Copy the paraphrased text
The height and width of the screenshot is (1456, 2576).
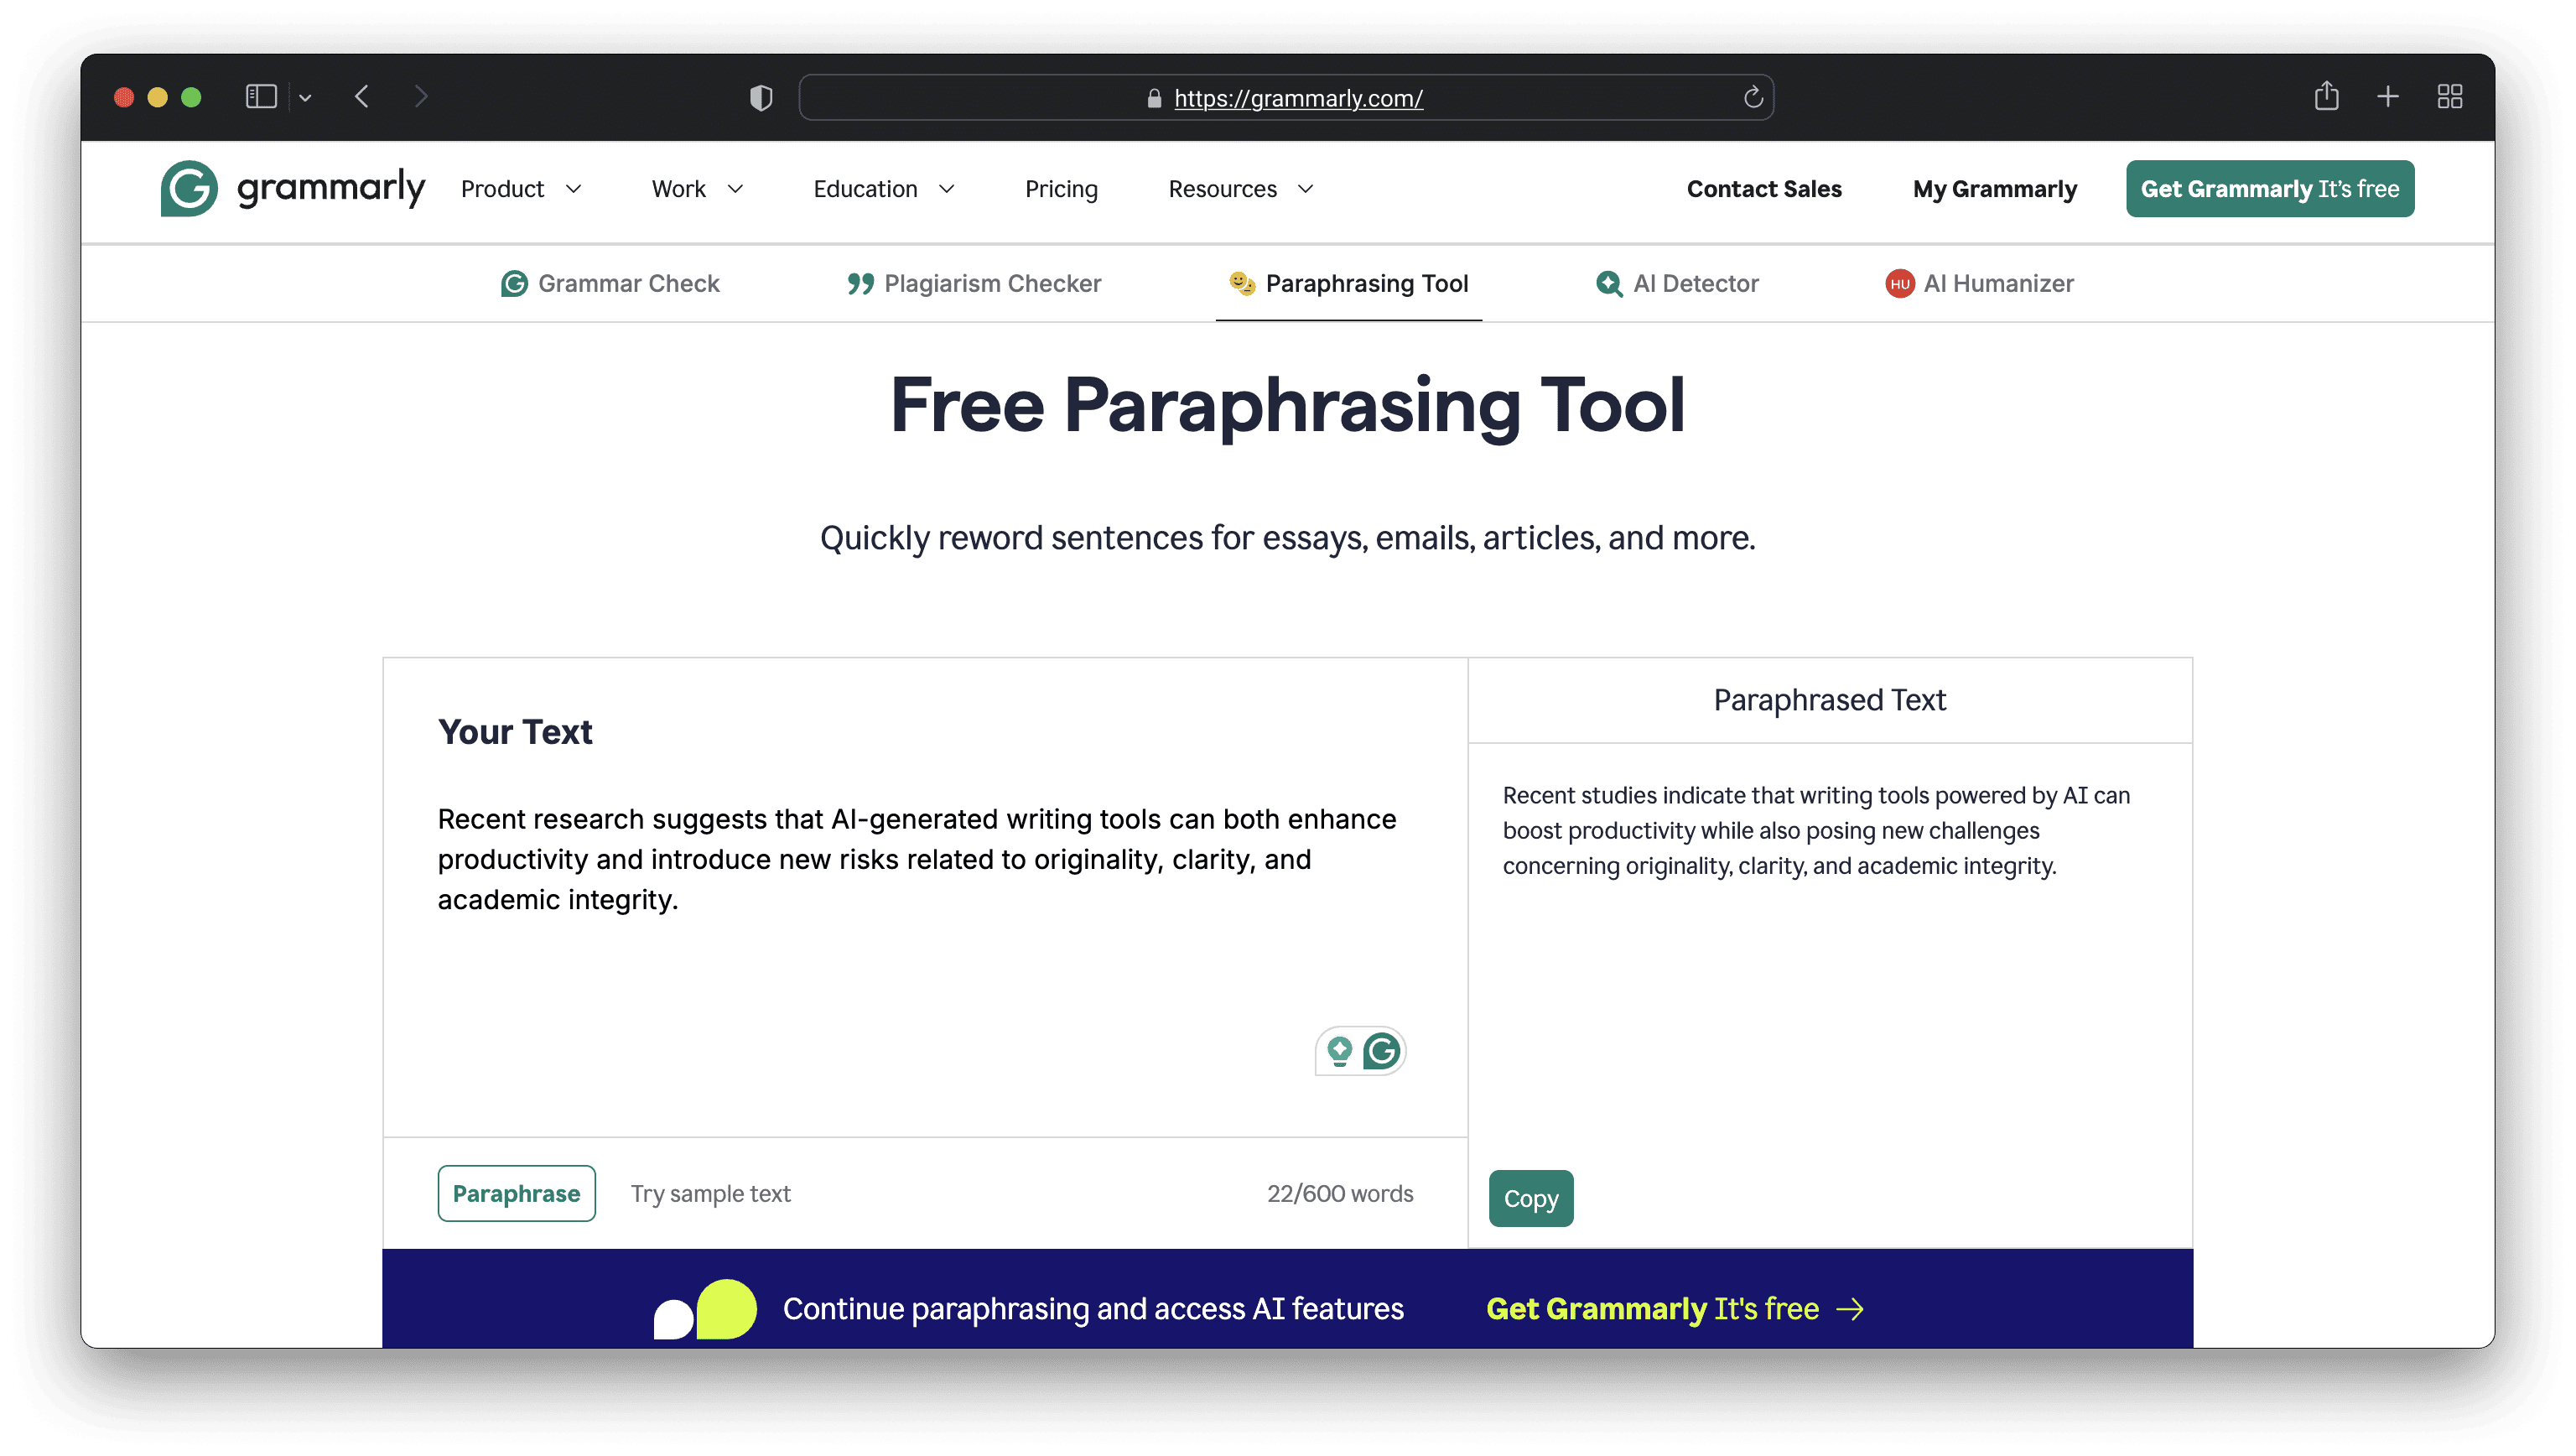coord(1530,1198)
